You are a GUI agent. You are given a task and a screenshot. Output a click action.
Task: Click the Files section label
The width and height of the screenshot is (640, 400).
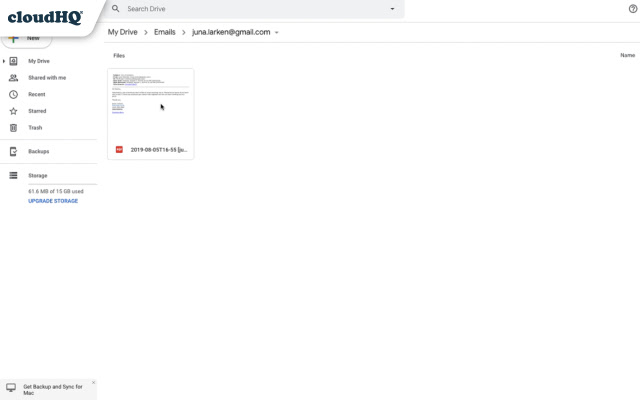click(x=119, y=56)
